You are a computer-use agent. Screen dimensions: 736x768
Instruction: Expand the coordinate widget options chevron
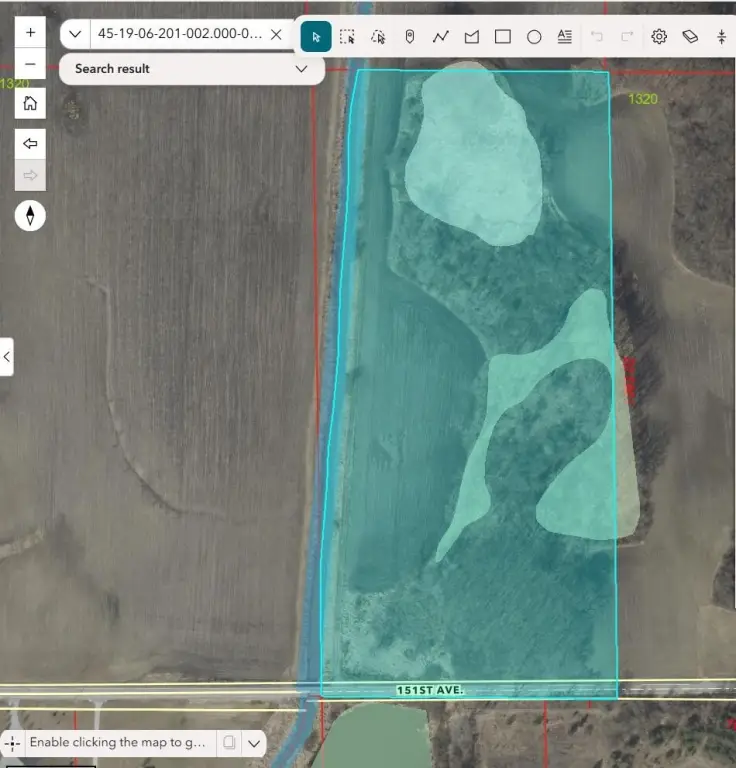pyautogui.click(x=254, y=743)
